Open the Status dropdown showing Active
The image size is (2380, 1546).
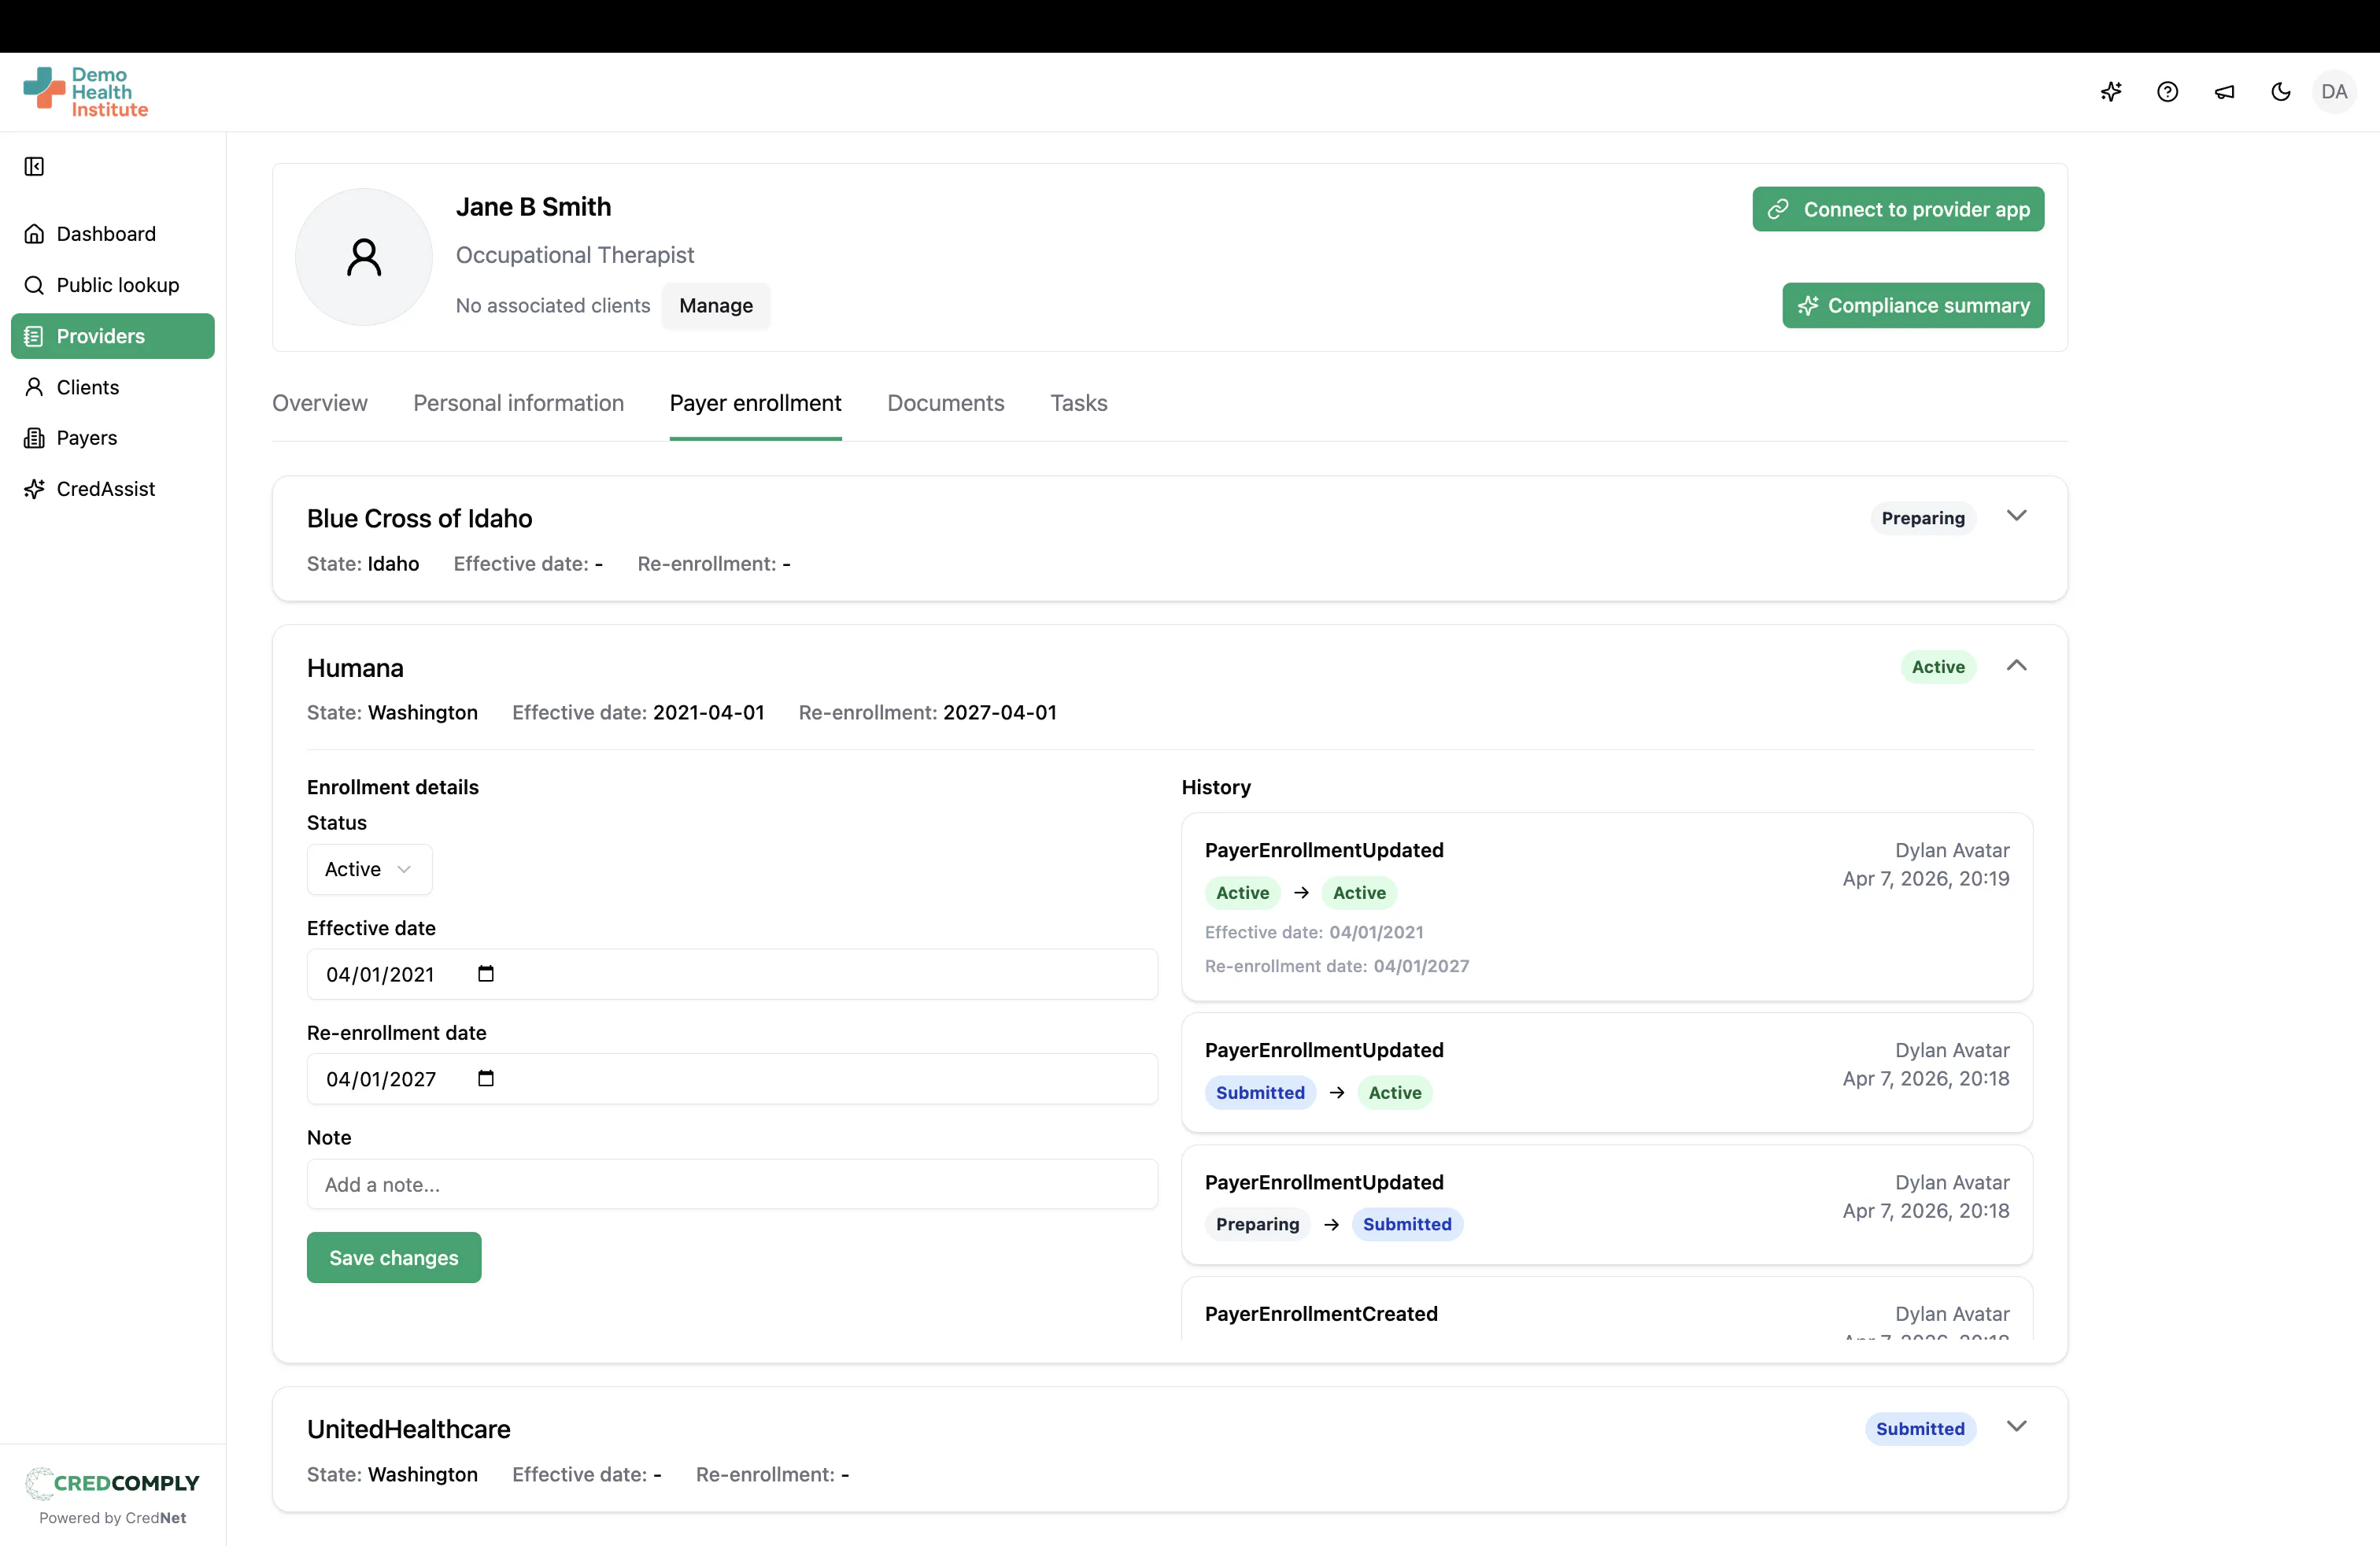(x=368, y=869)
